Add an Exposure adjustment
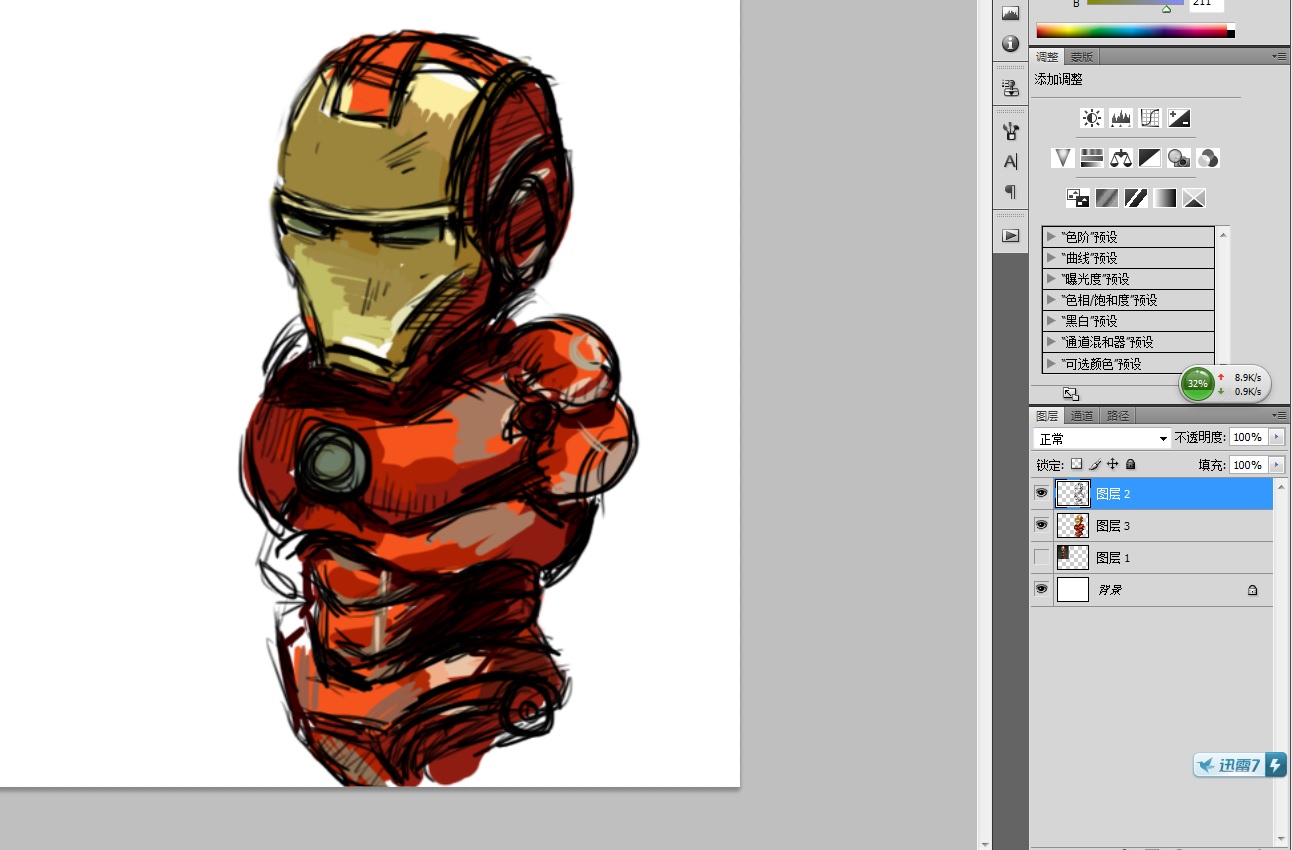The image size is (1293, 850). tap(1179, 118)
